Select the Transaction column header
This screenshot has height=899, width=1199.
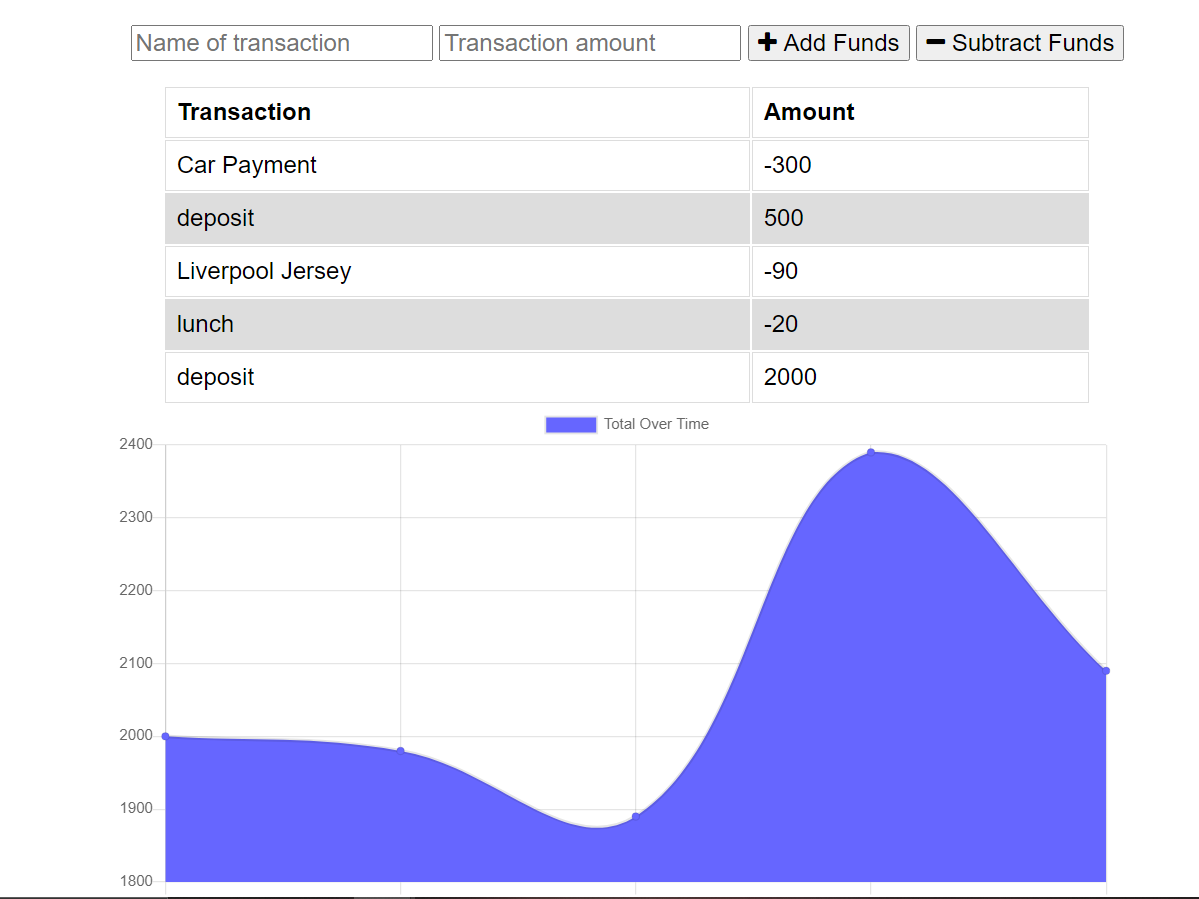[x=244, y=112]
